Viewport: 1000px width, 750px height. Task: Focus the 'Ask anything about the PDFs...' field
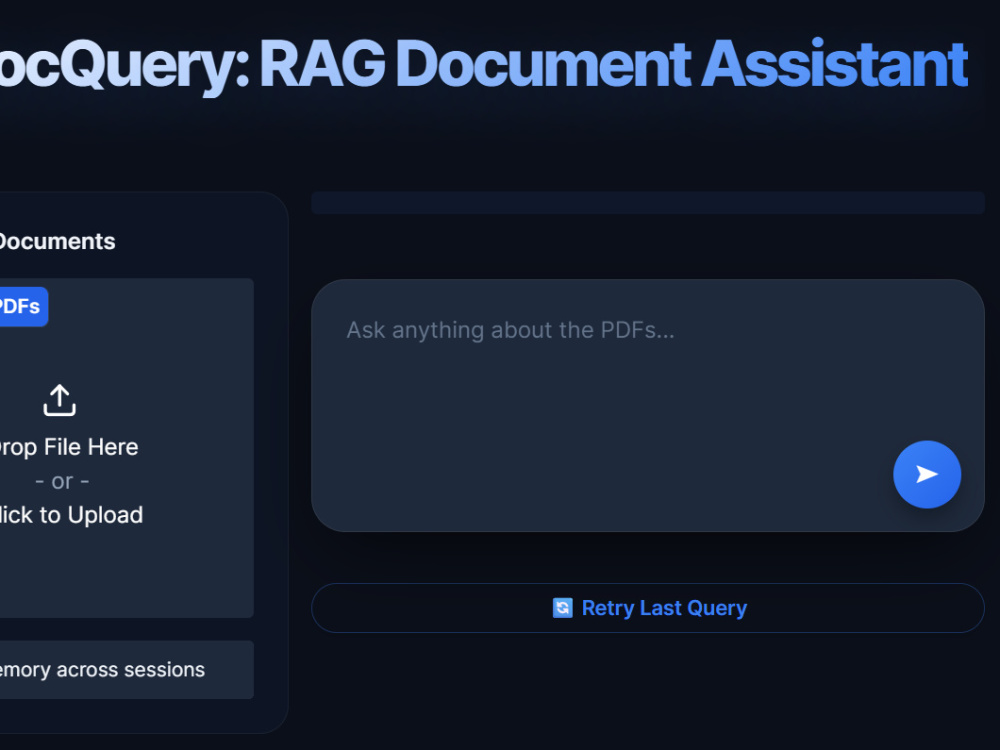(x=648, y=406)
